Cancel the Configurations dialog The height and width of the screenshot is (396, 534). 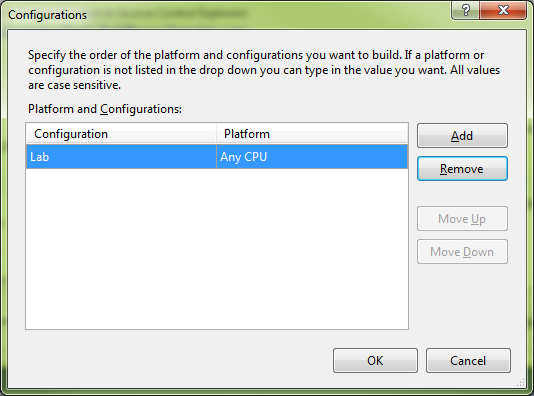click(x=468, y=361)
